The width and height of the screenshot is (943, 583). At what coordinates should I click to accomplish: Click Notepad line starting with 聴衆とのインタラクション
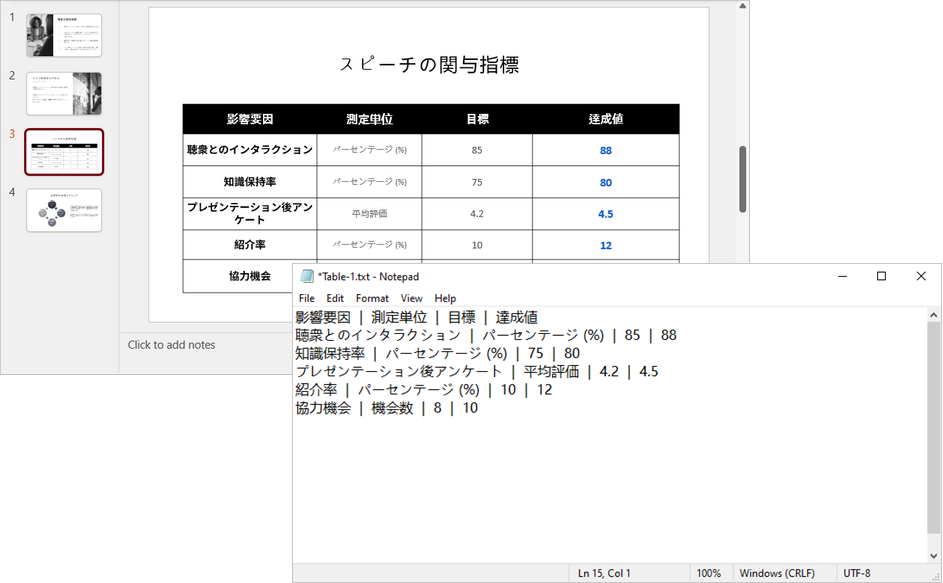coord(486,335)
